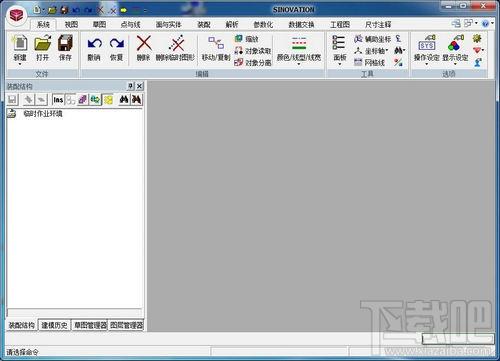Expand the 面板 panel dropdown

click(x=339, y=64)
